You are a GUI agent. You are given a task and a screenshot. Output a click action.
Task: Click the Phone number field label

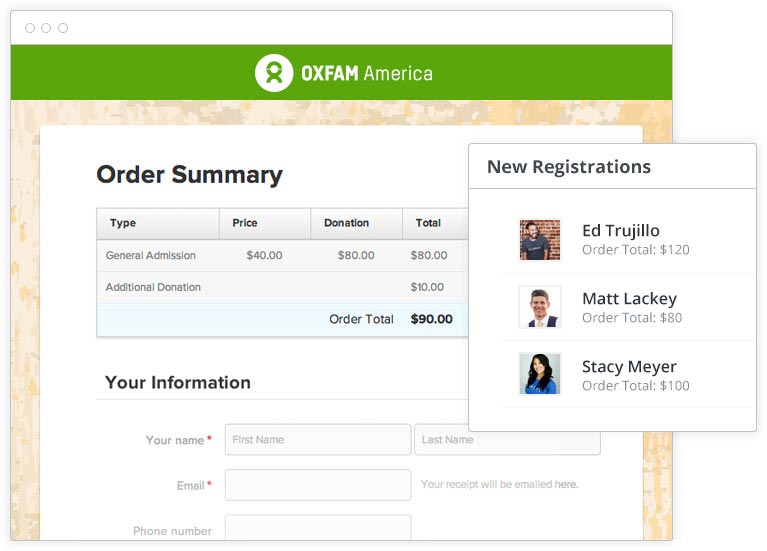pyautogui.click(x=172, y=531)
